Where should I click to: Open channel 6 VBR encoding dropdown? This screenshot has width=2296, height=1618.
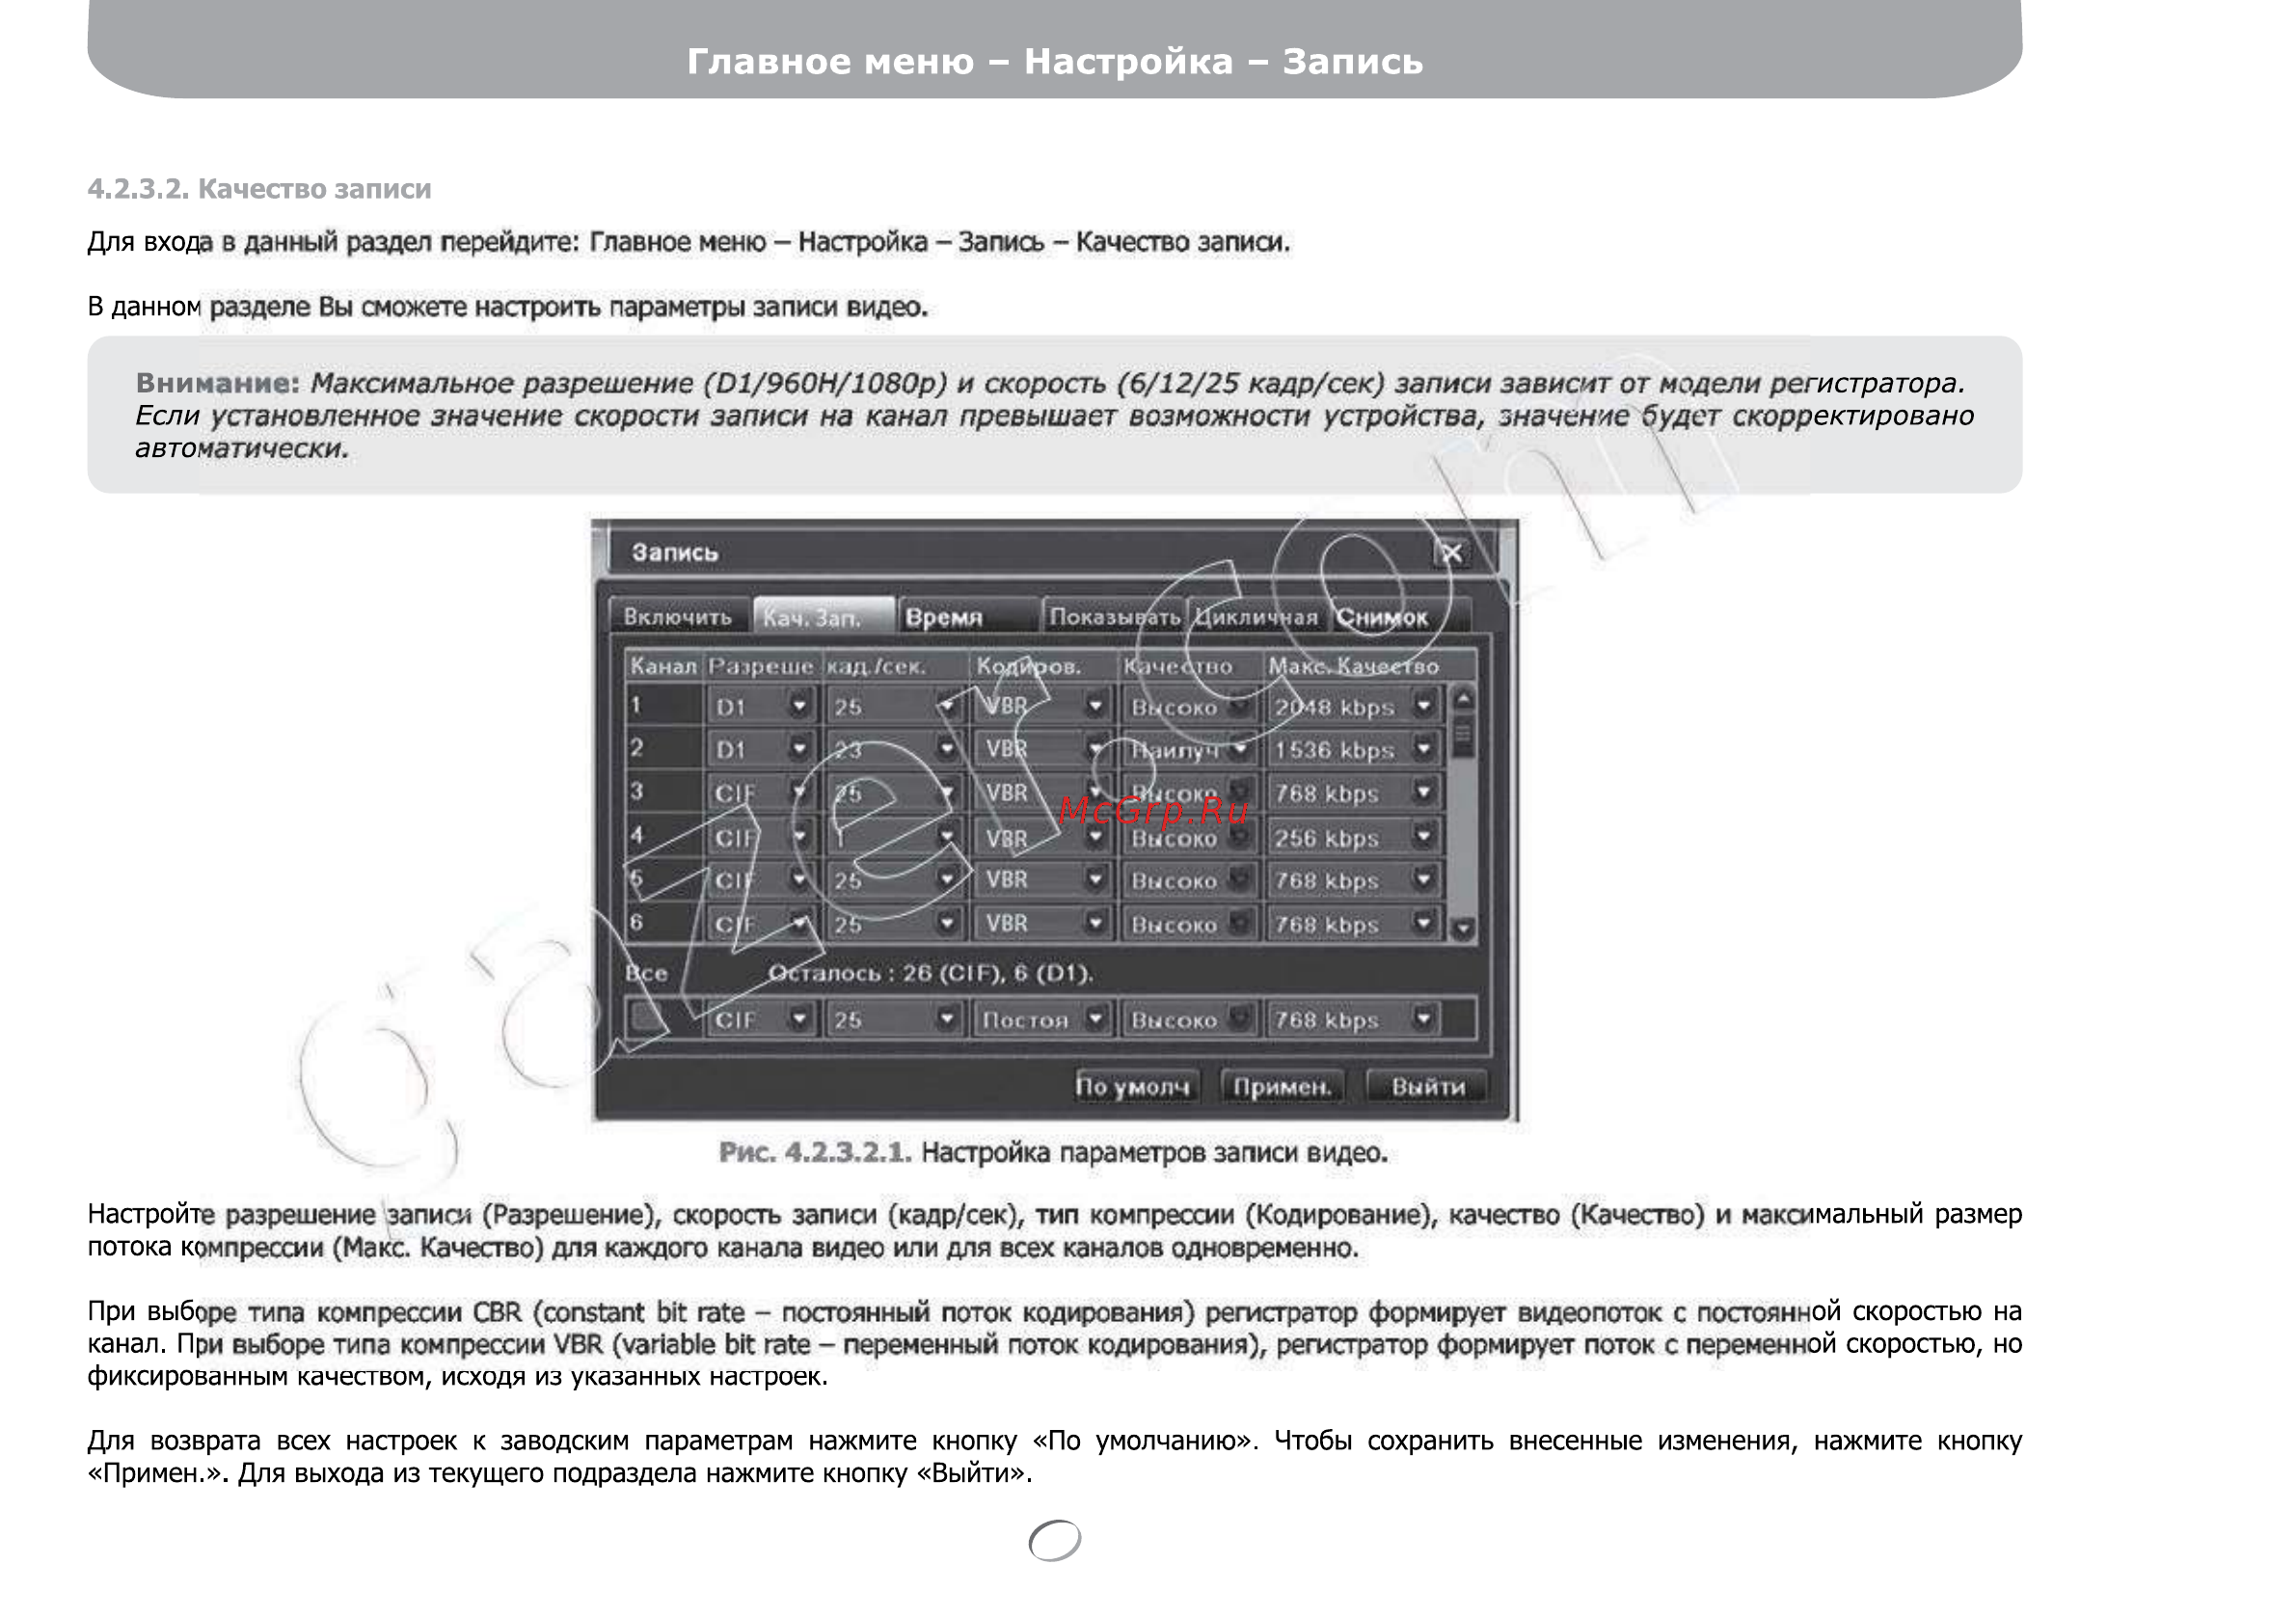(1043, 924)
